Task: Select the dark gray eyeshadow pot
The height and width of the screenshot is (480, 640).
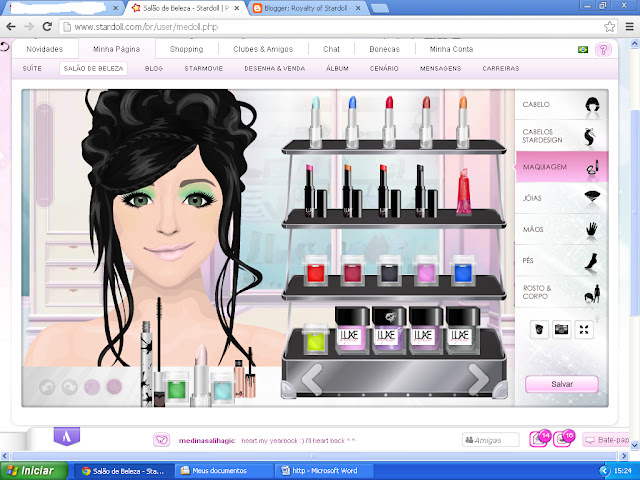Action: pyautogui.click(x=389, y=271)
